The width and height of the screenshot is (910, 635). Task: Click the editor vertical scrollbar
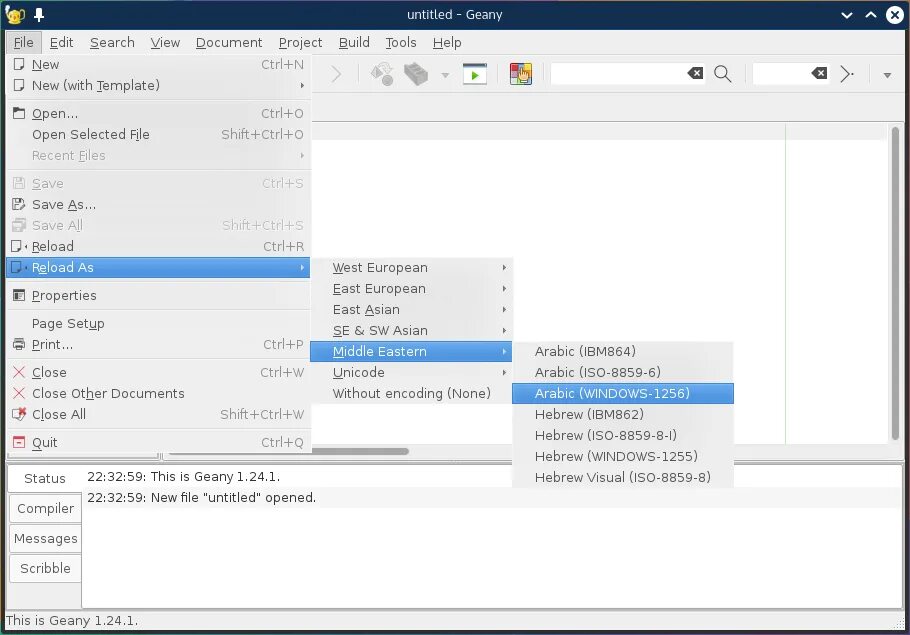point(895,283)
